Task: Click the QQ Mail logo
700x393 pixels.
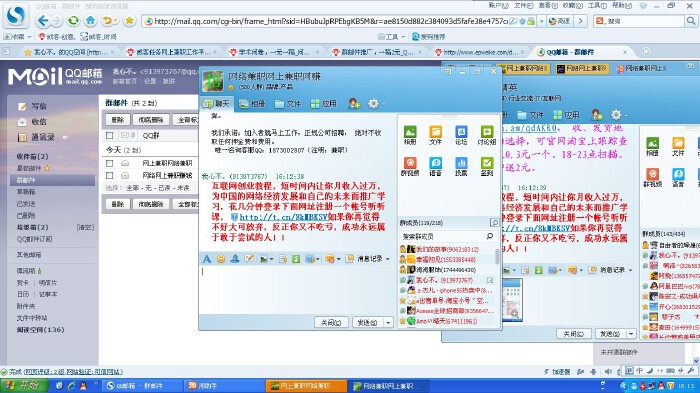Action: tap(55, 76)
